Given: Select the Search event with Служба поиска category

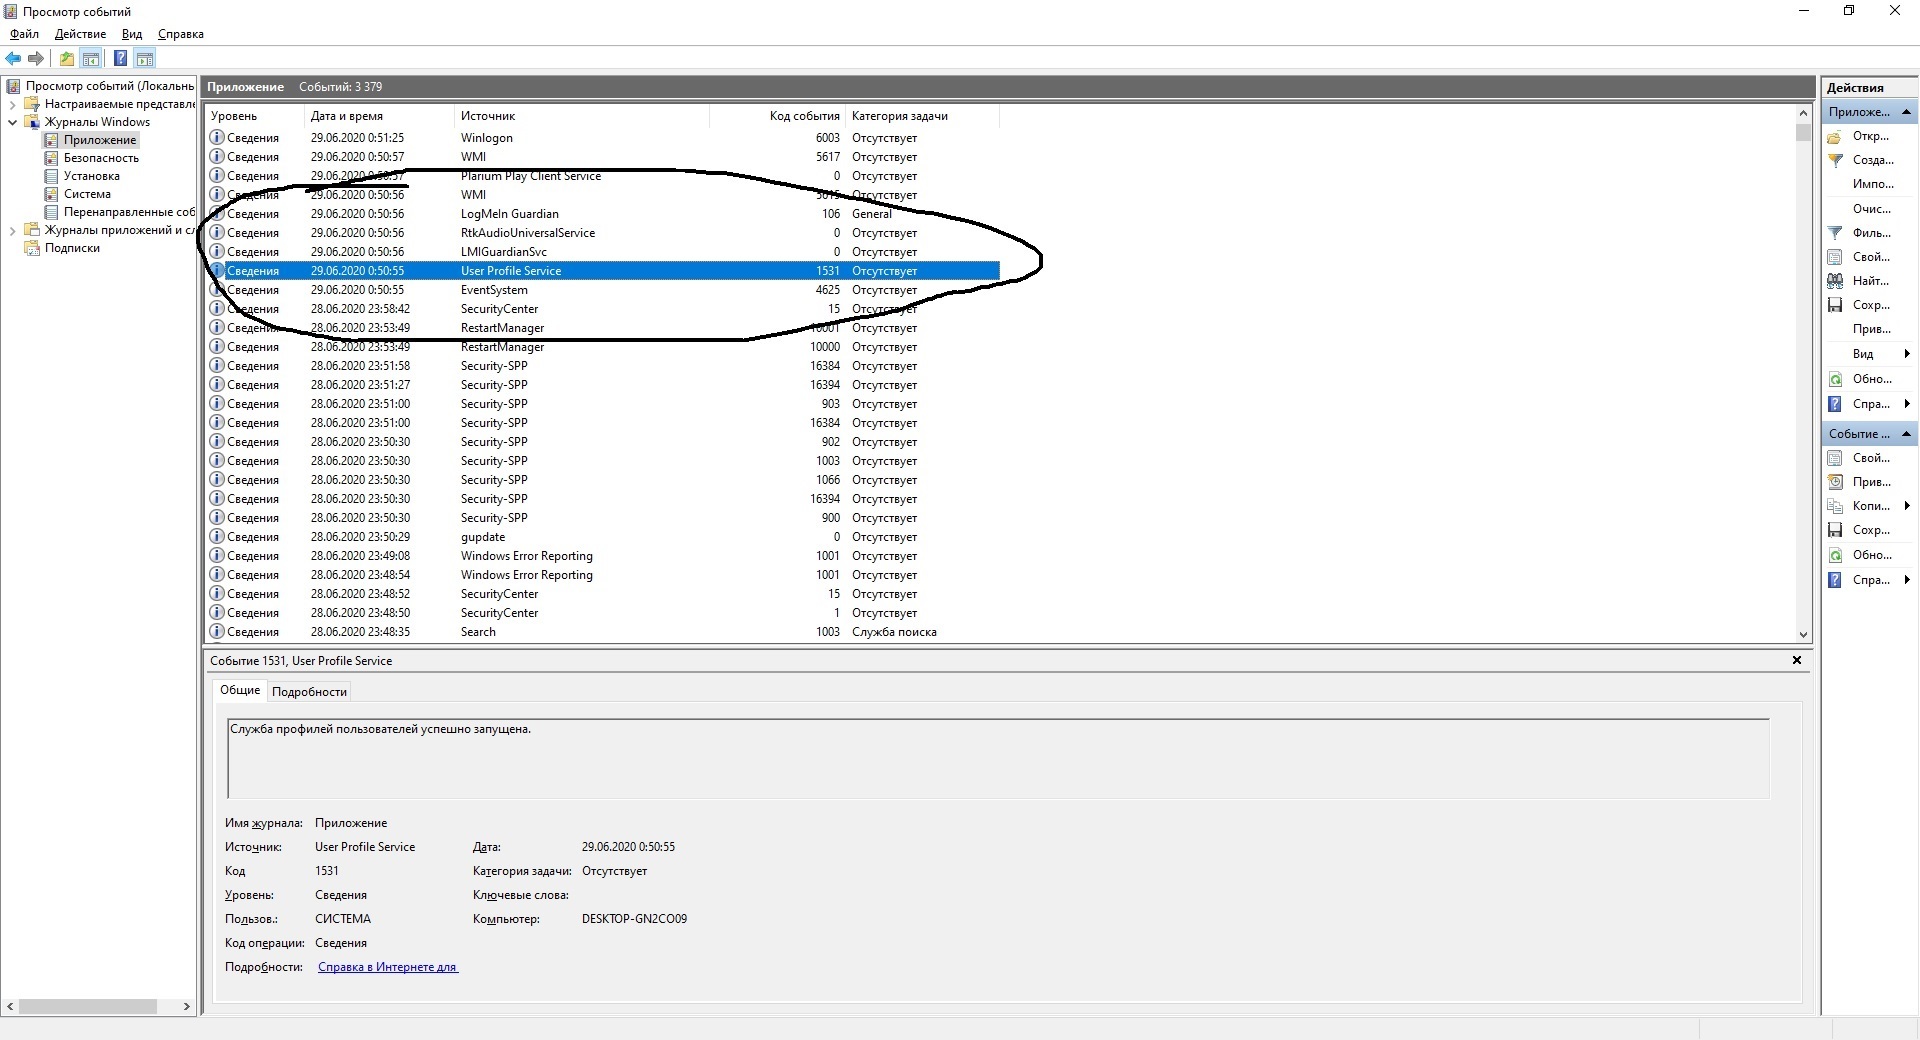Looking at the screenshot, I should (x=603, y=632).
